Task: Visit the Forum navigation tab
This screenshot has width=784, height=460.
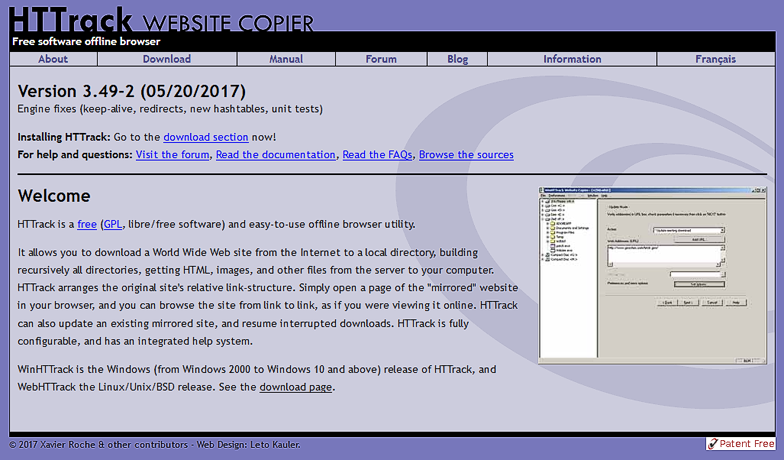Action: coord(381,59)
